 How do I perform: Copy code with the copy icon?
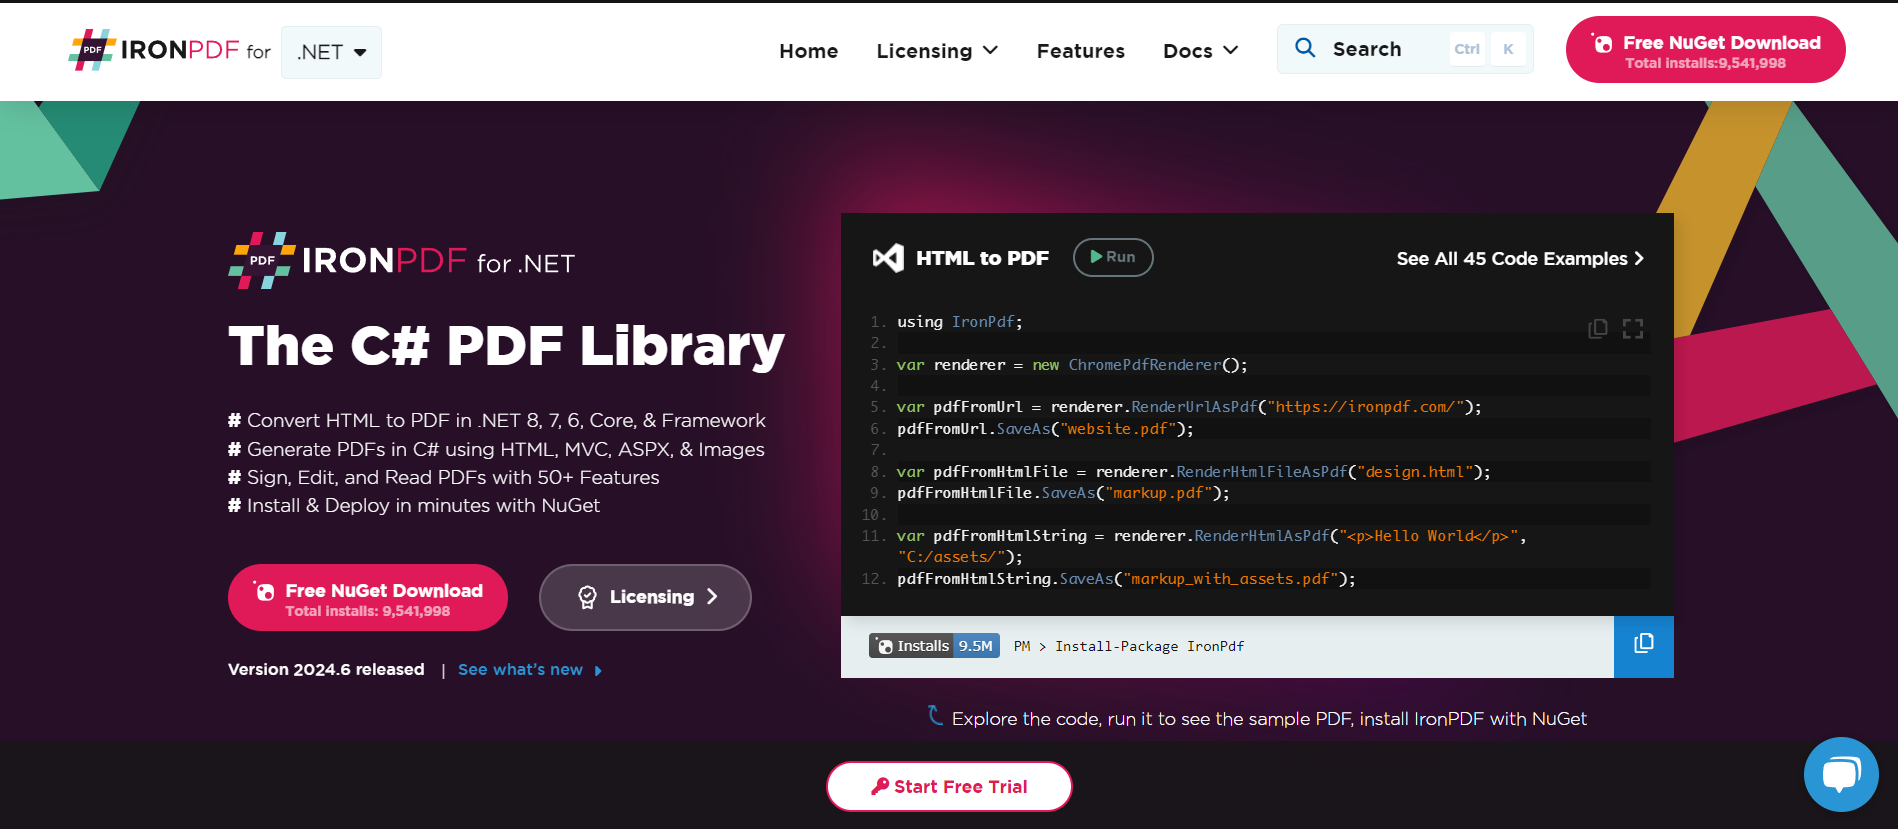pos(1598,329)
